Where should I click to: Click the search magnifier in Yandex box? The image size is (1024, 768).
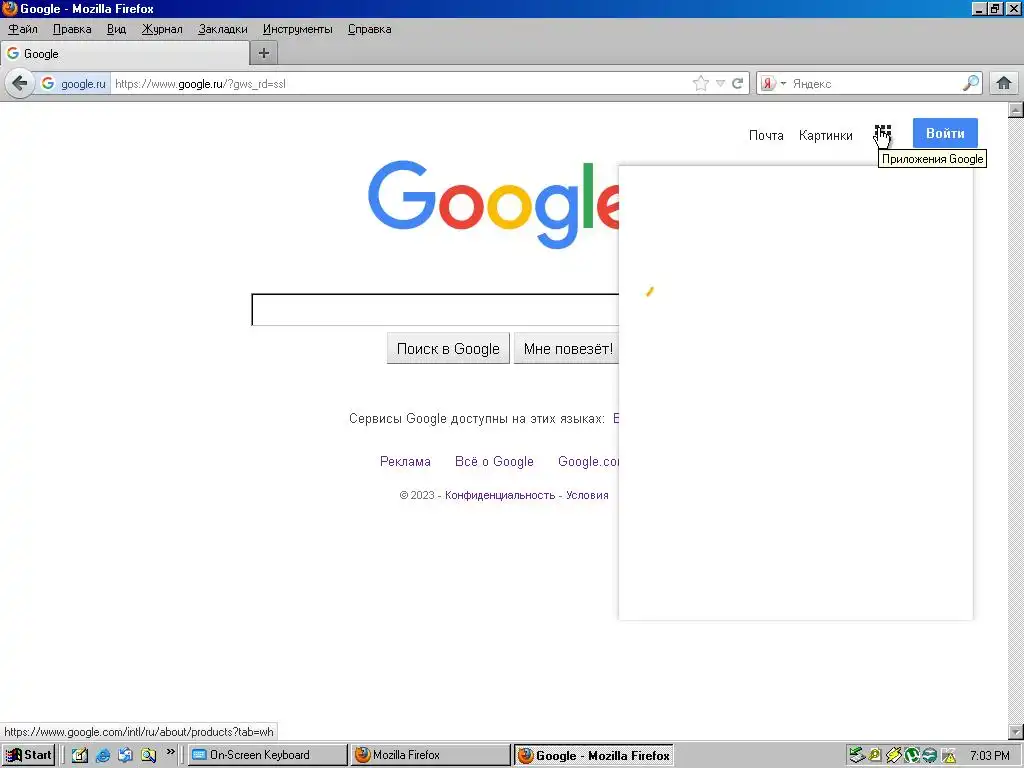[x=970, y=83]
